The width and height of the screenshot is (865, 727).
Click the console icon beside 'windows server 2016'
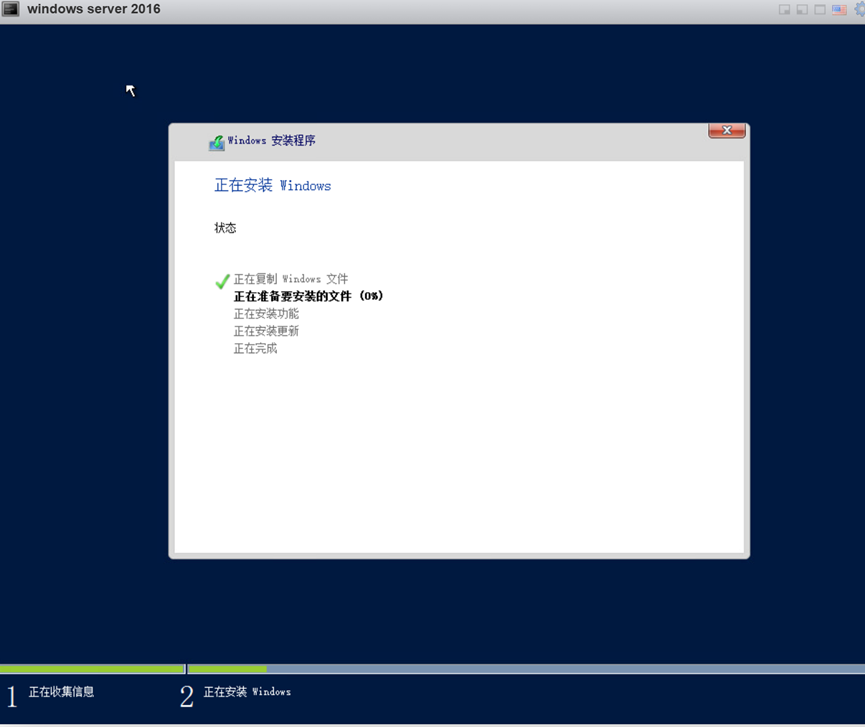click(x=10, y=9)
